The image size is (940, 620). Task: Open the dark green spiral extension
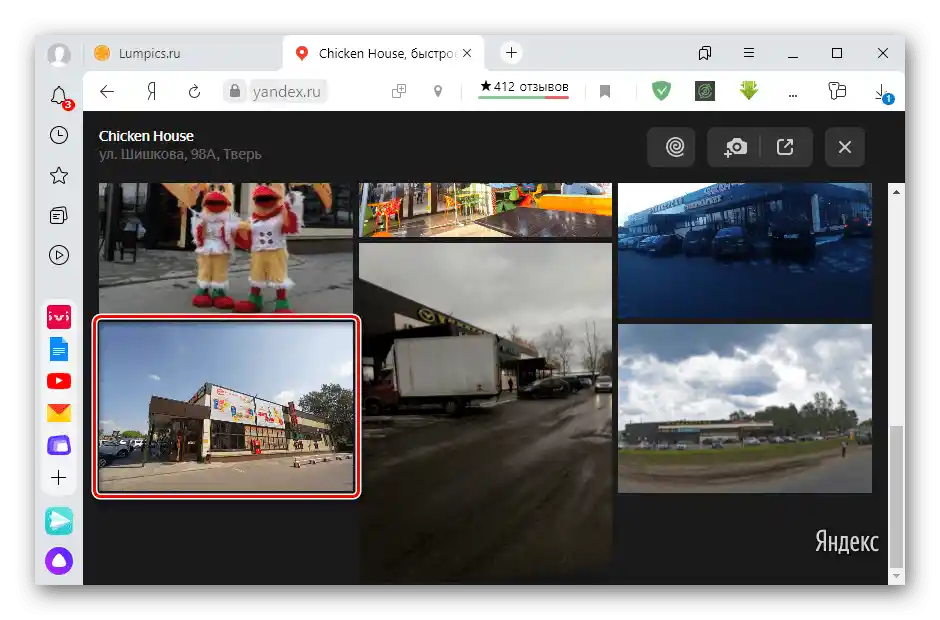[x=705, y=91]
